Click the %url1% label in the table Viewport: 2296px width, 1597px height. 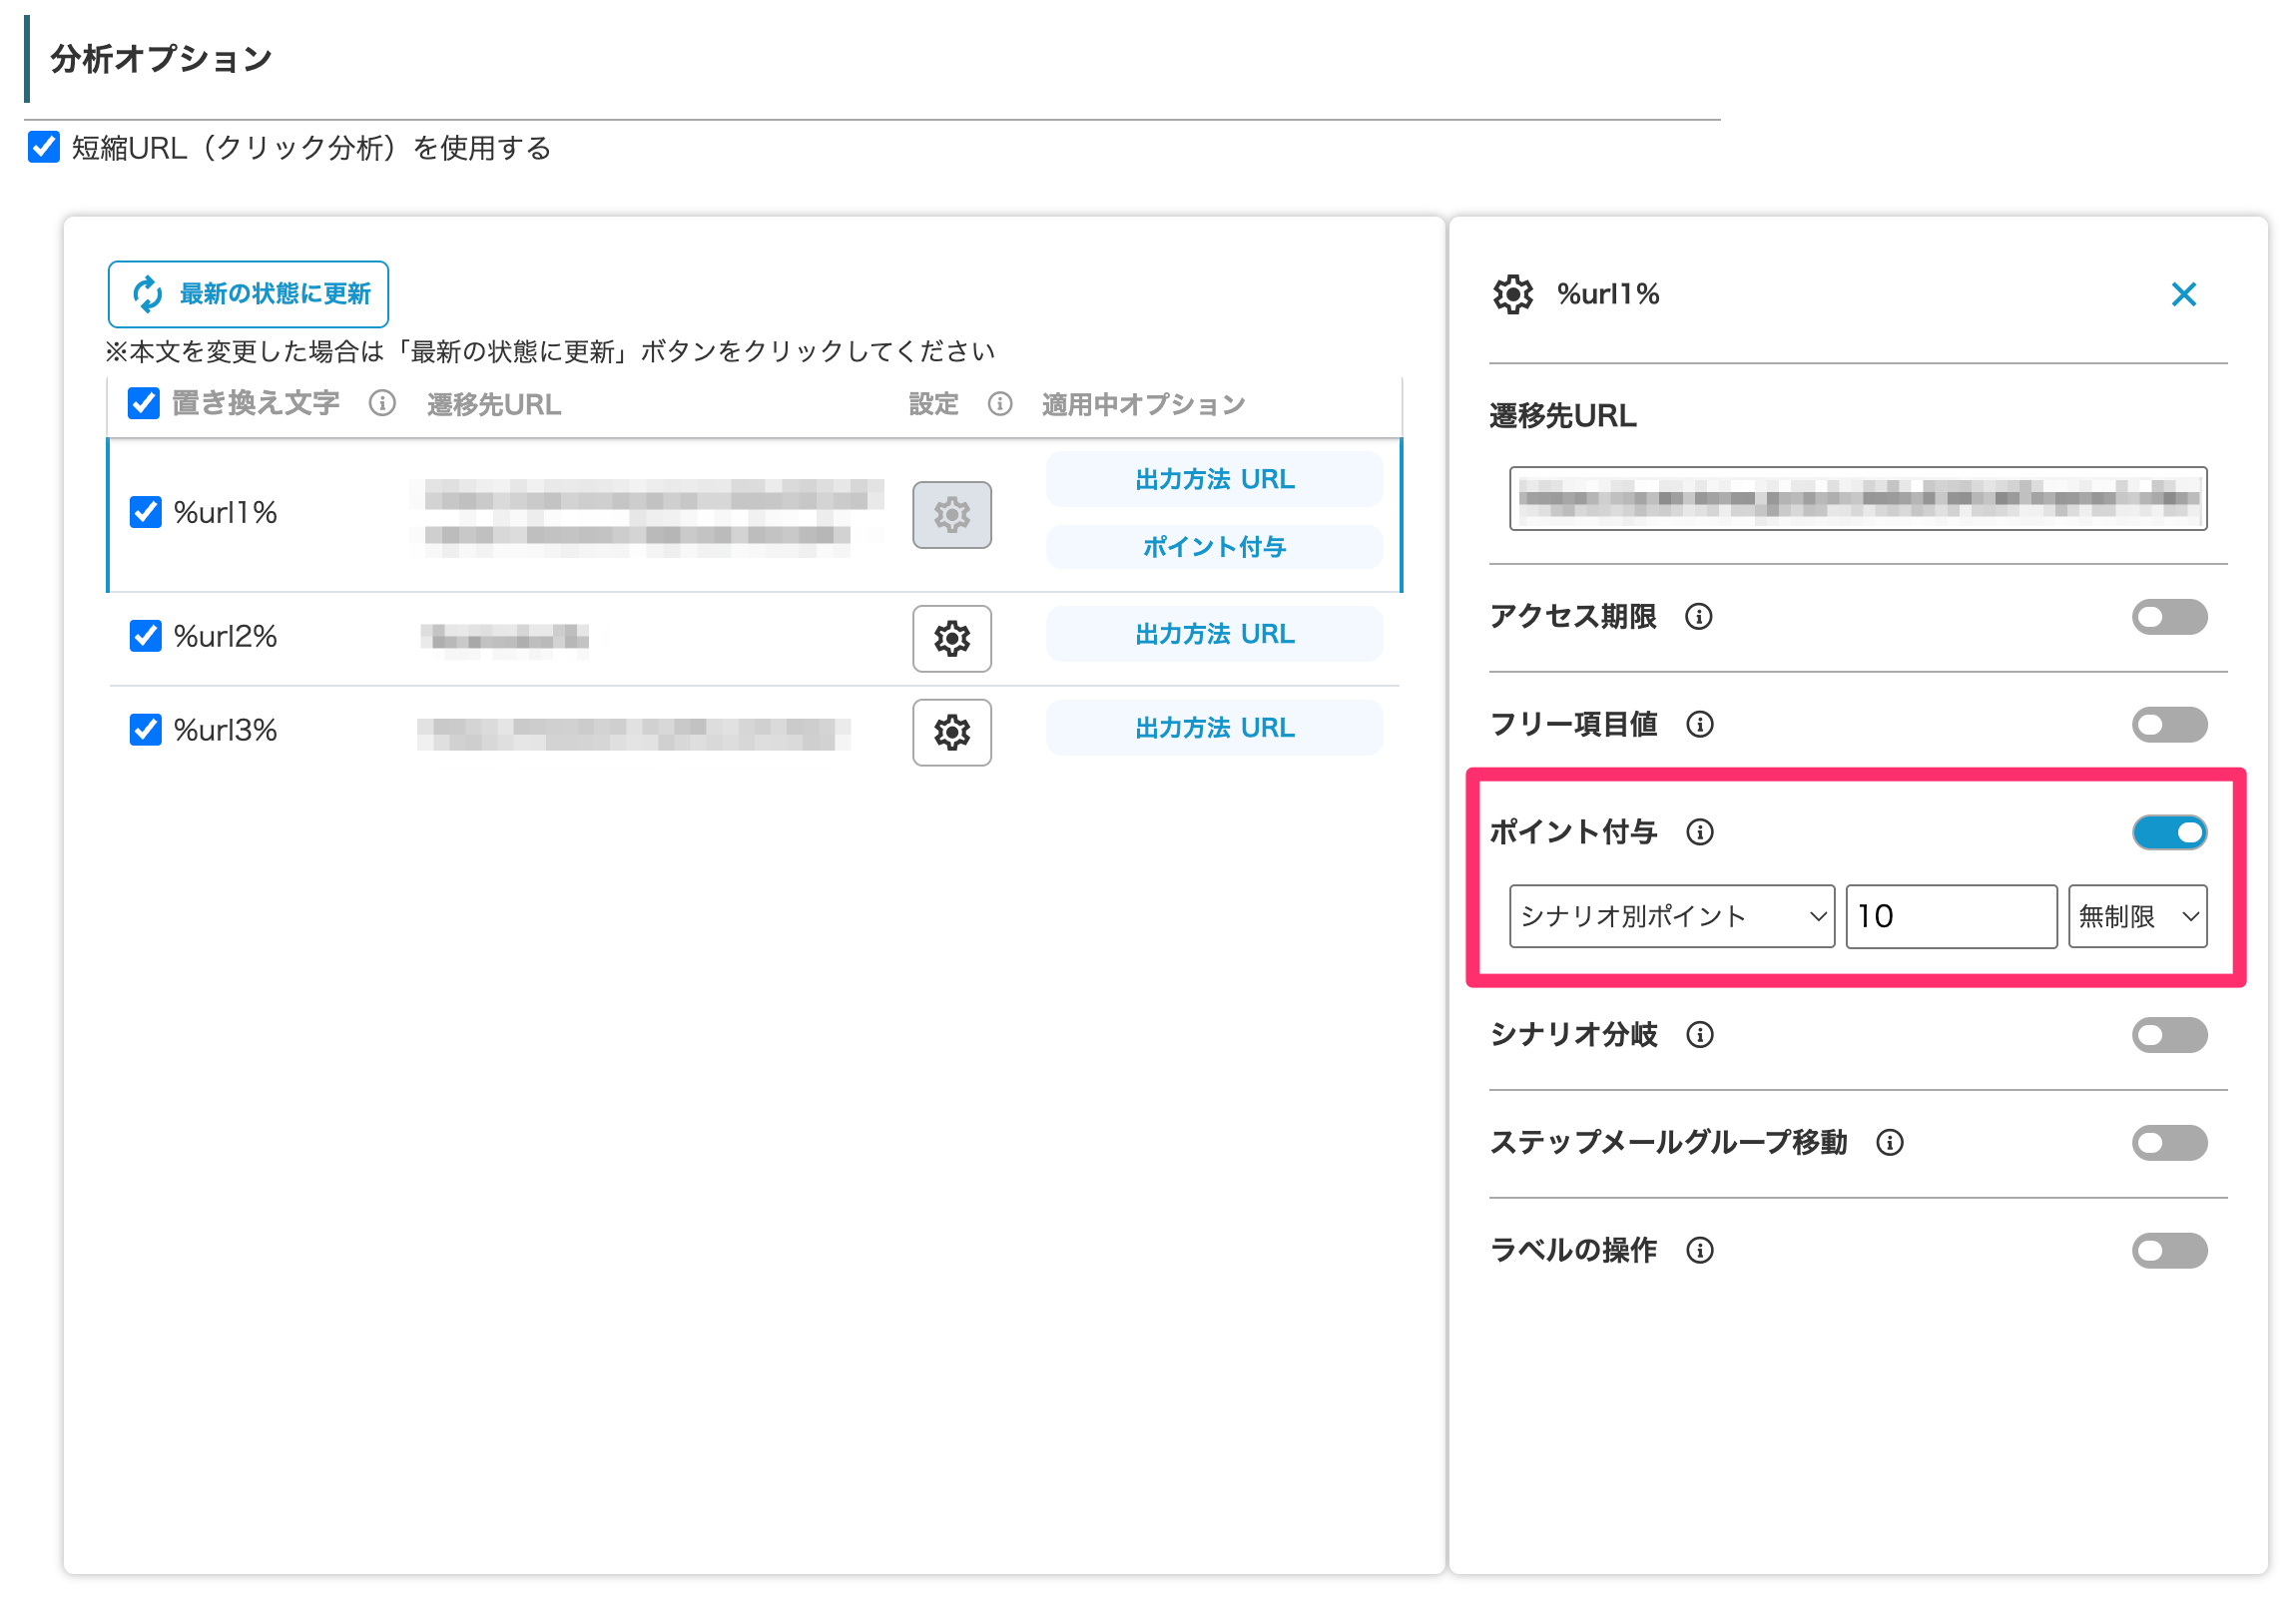[x=225, y=512]
